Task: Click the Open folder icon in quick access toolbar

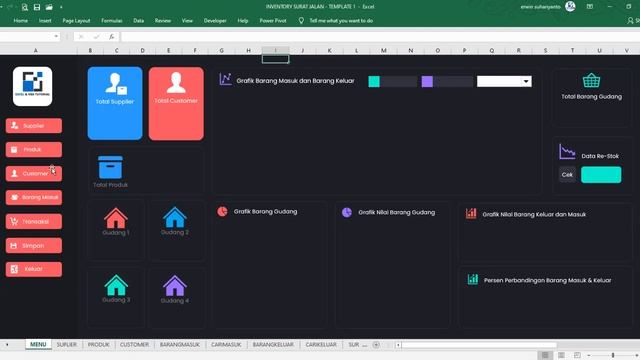Action: (49, 7)
